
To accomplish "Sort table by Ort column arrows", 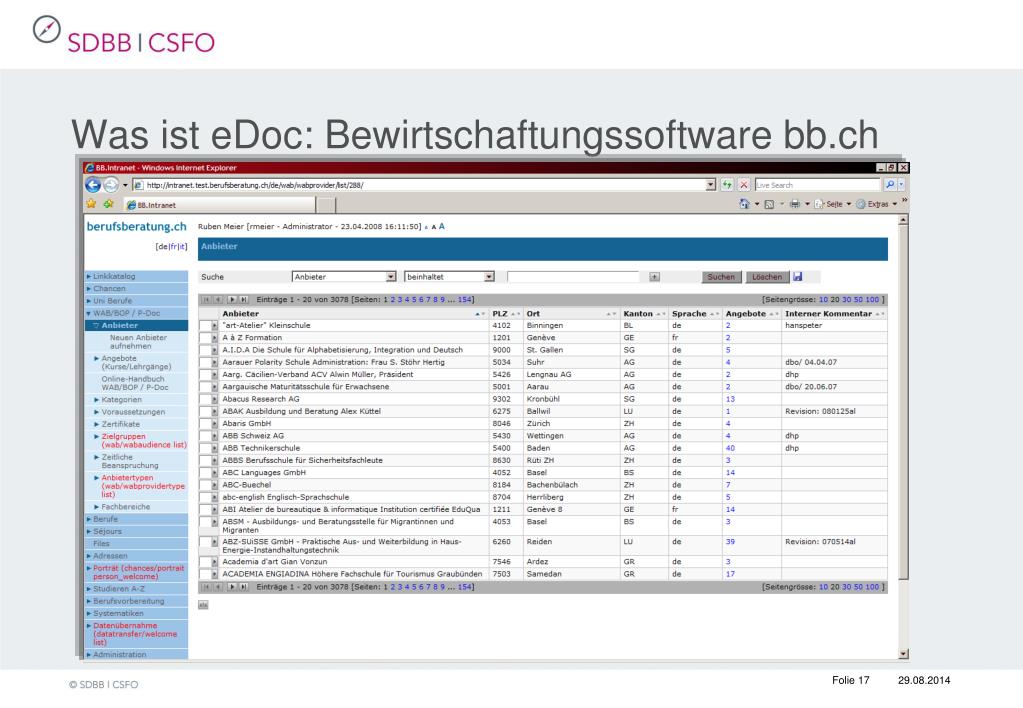I will (x=611, y=314).
